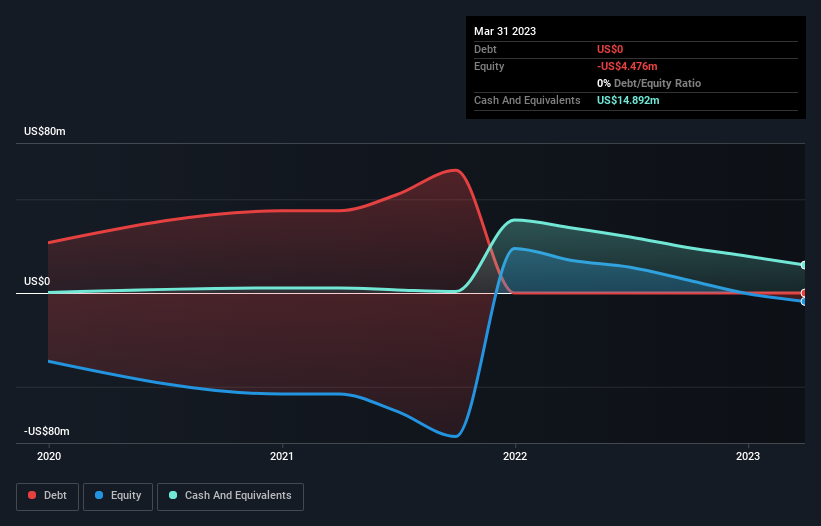The width and height of the screenshot is (821, 526).
Task: Select the teal Cash endpoint marker on chart
Action: 804,265
